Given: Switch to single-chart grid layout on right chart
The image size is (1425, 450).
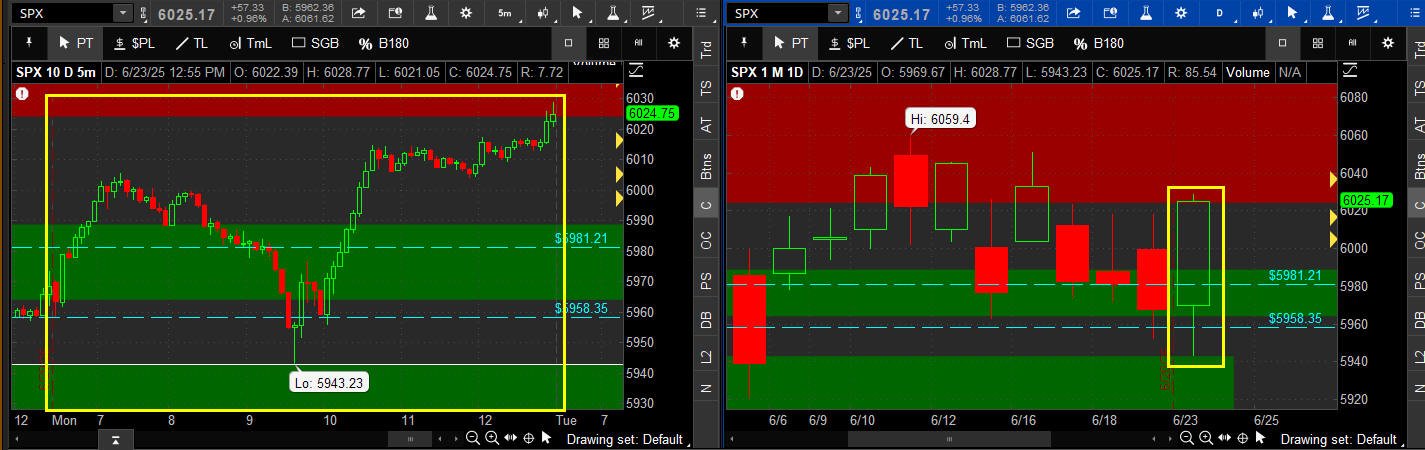Looking at the screenshot, I should 1282,43.
